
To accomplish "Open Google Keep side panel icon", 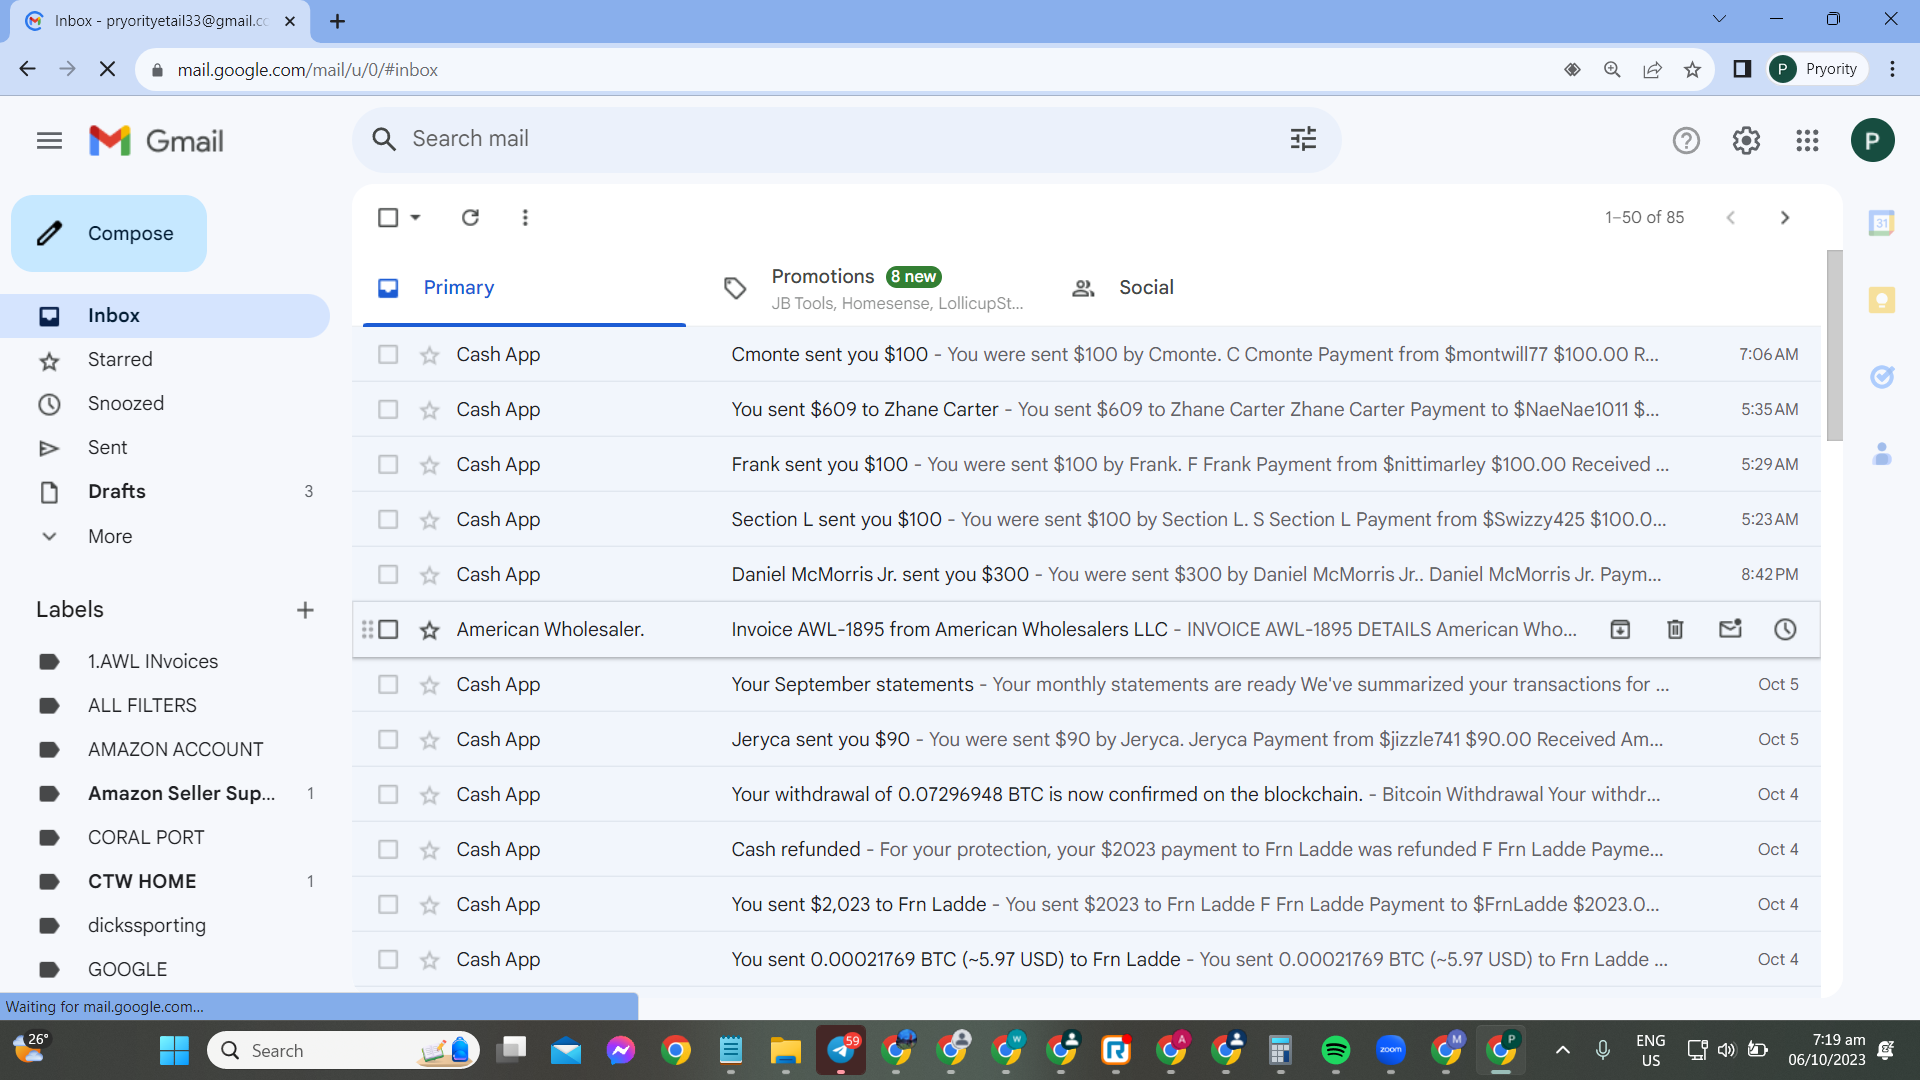I will pos(1882,300).
